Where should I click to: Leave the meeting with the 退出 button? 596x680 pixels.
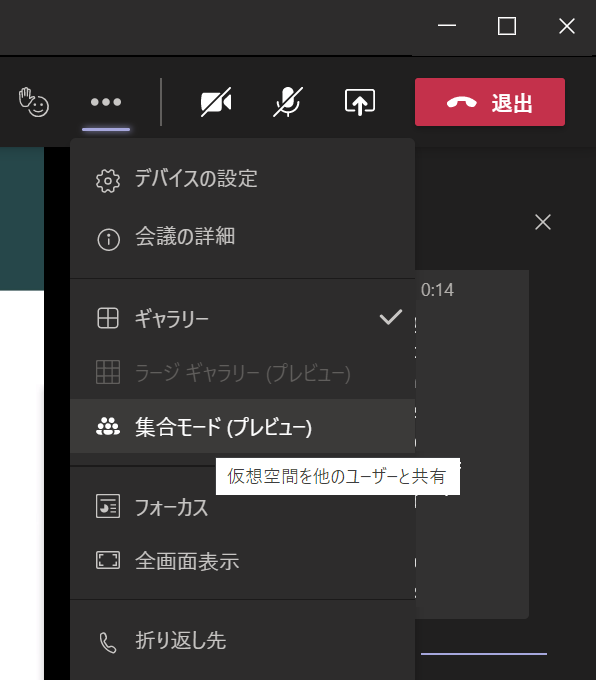click(x=490, y=102)
